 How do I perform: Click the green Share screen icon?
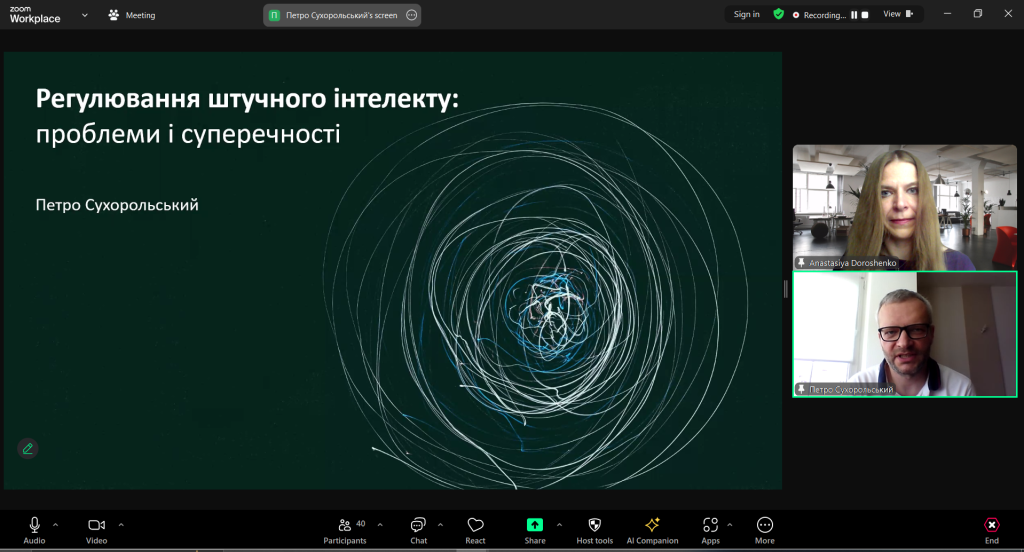pyautogui.click(x=535, y=525)
